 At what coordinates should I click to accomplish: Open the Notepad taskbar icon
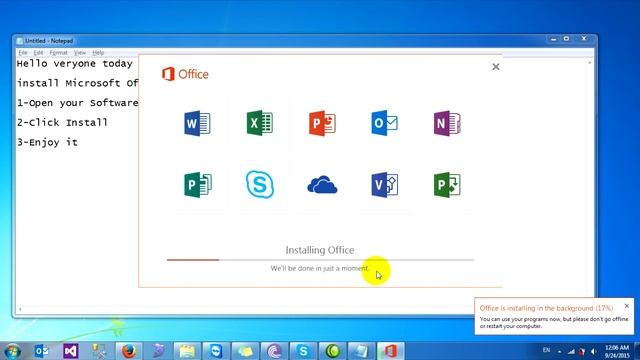pos(361,351)
